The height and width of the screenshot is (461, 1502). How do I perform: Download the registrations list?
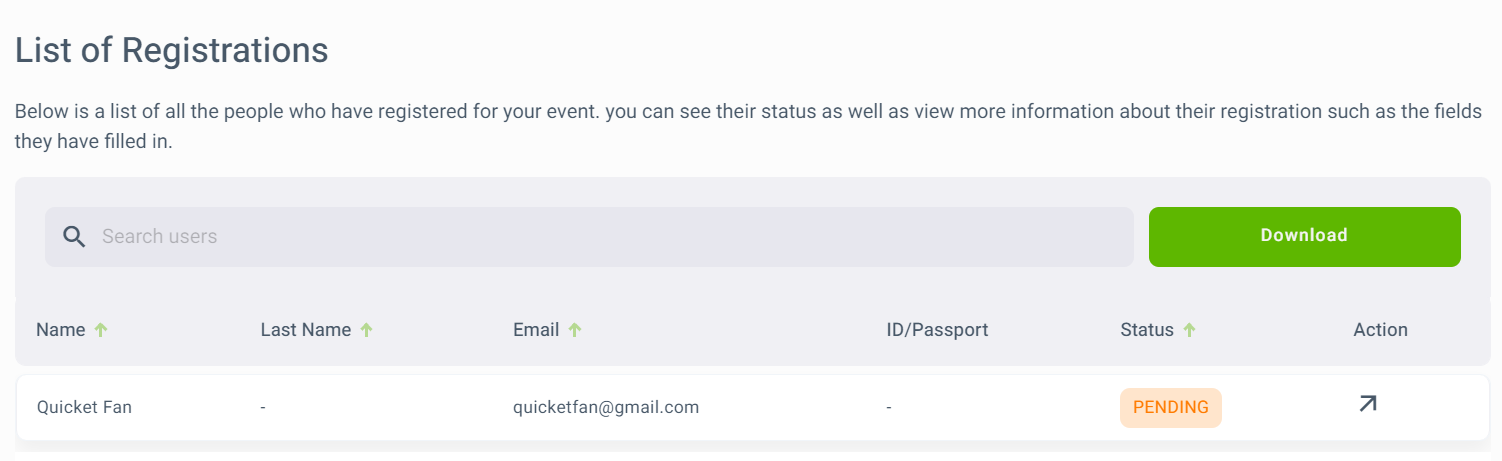click(x=1304, y=237)
